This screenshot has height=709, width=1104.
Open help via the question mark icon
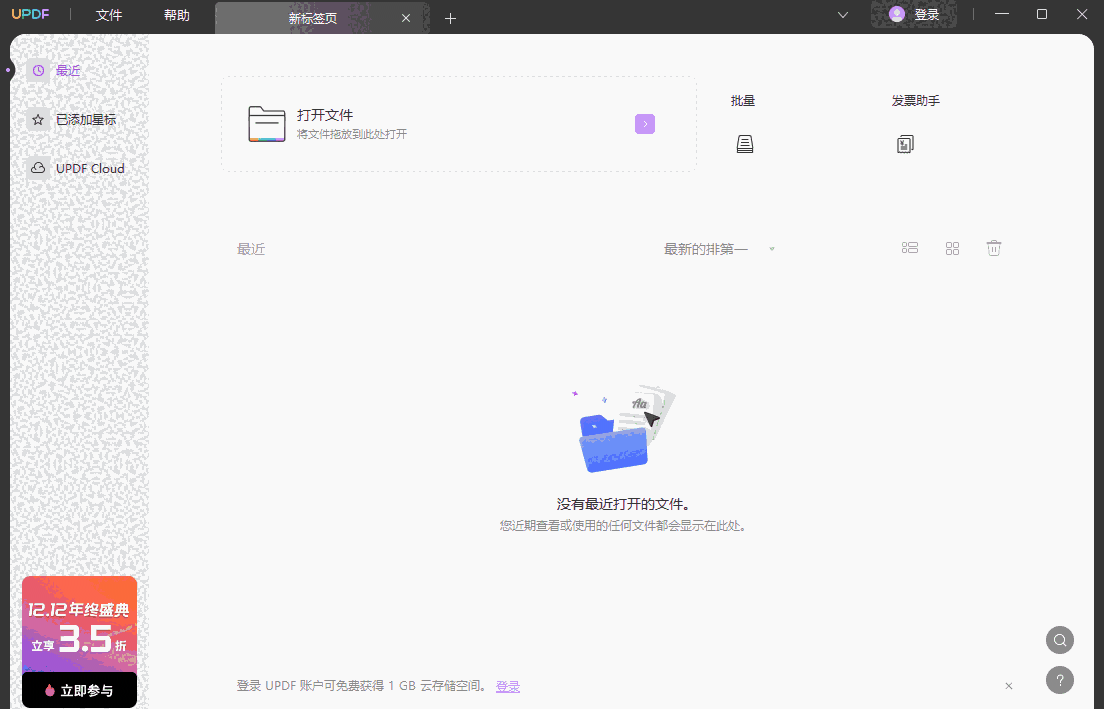(1059, 679)
